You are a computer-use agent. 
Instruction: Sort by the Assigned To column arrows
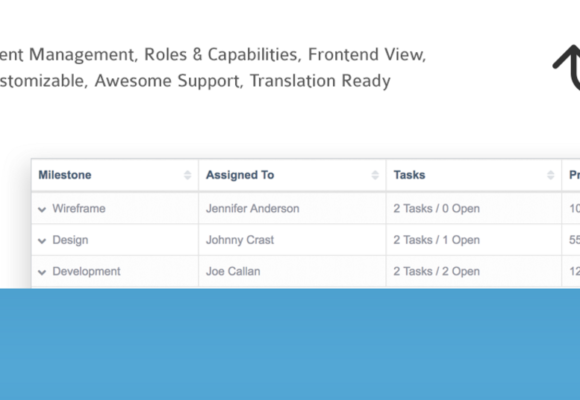tap(375, 175)
